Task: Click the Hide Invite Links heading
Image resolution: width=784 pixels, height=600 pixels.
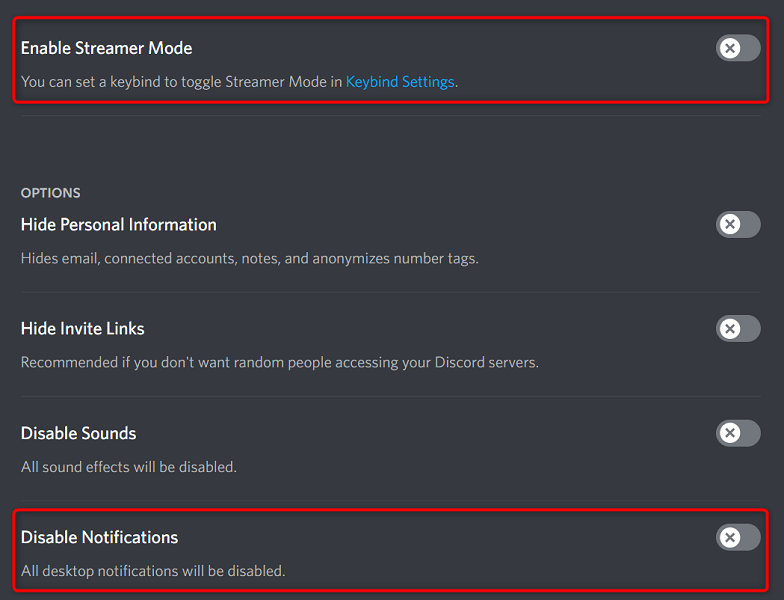Action: (x=82, y=328)
